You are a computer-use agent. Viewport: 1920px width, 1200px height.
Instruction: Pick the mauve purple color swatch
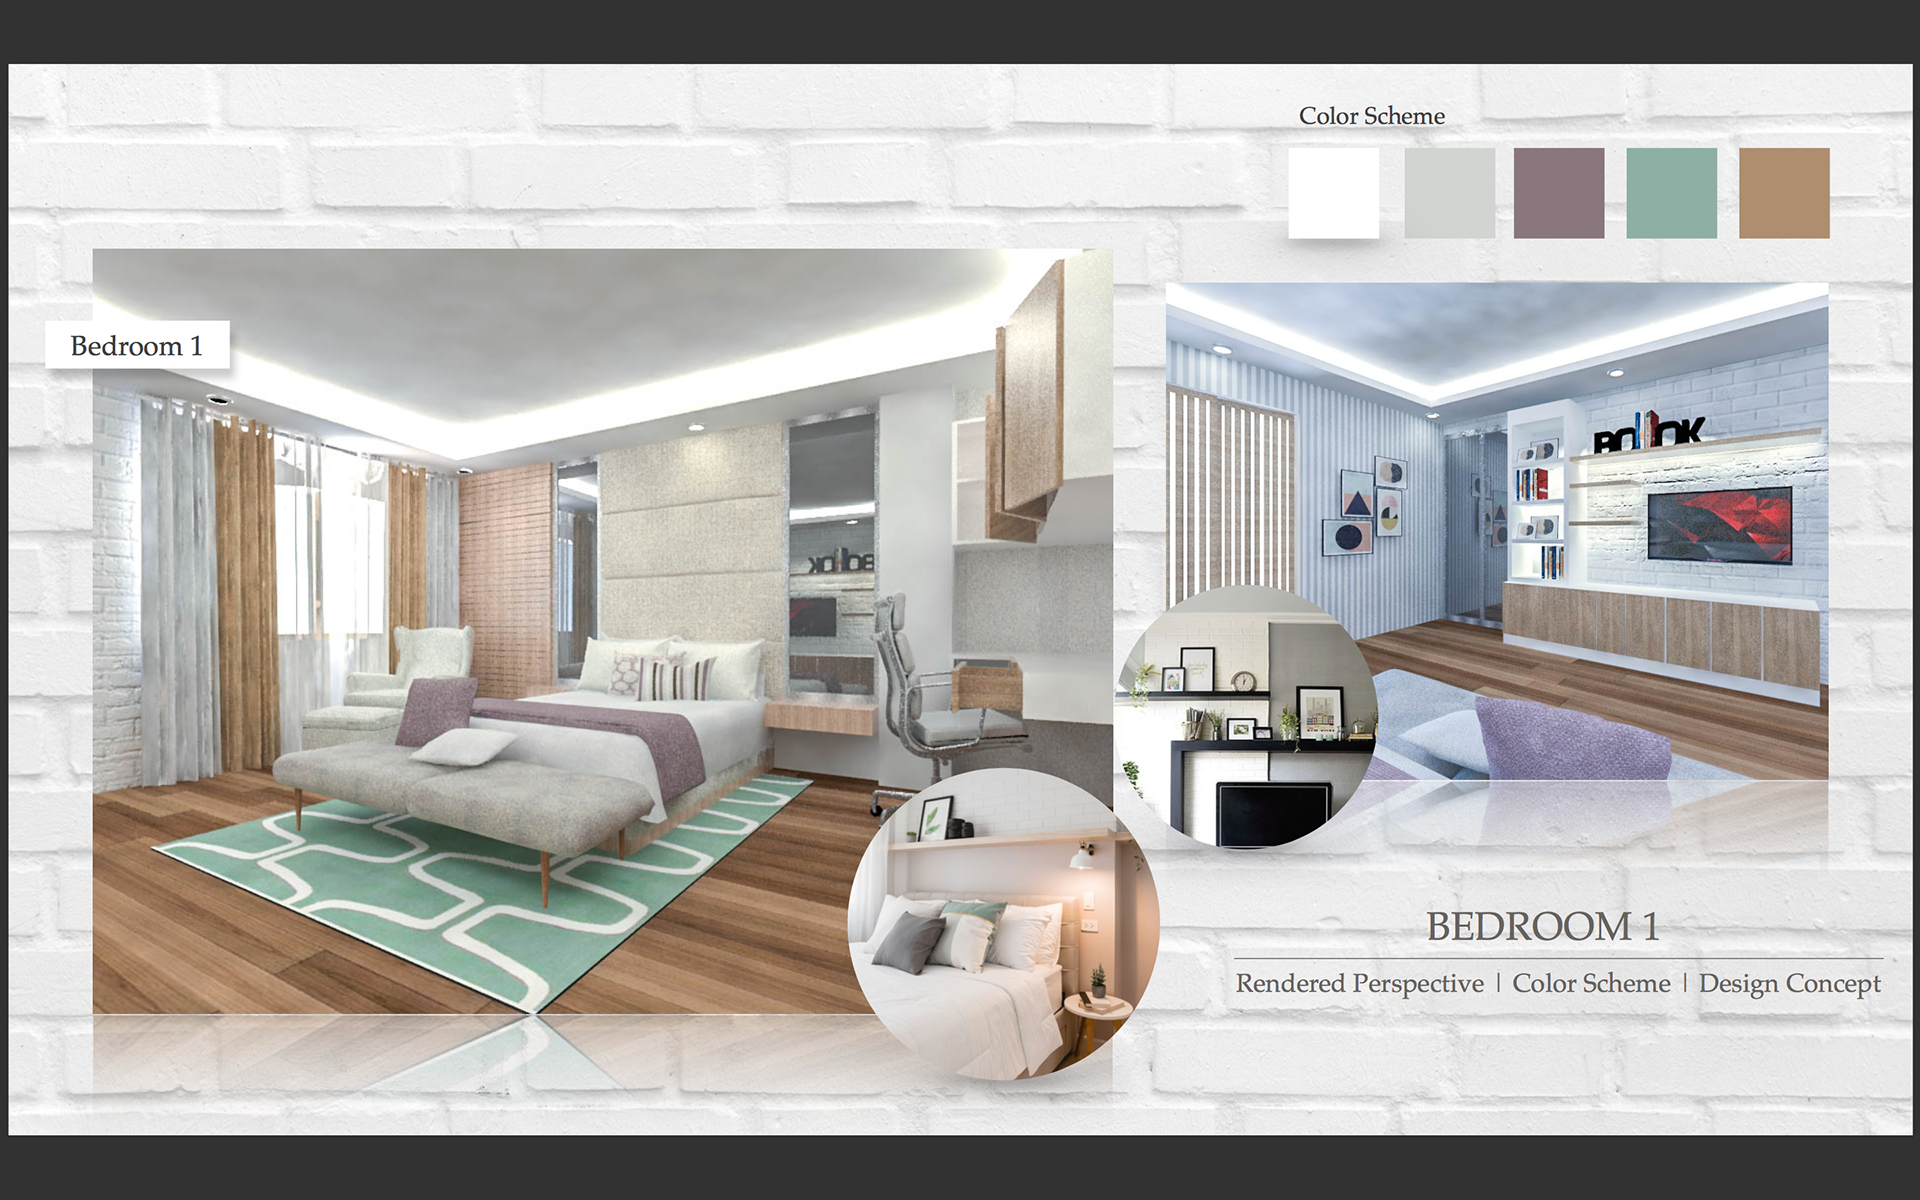(1558, 193)
